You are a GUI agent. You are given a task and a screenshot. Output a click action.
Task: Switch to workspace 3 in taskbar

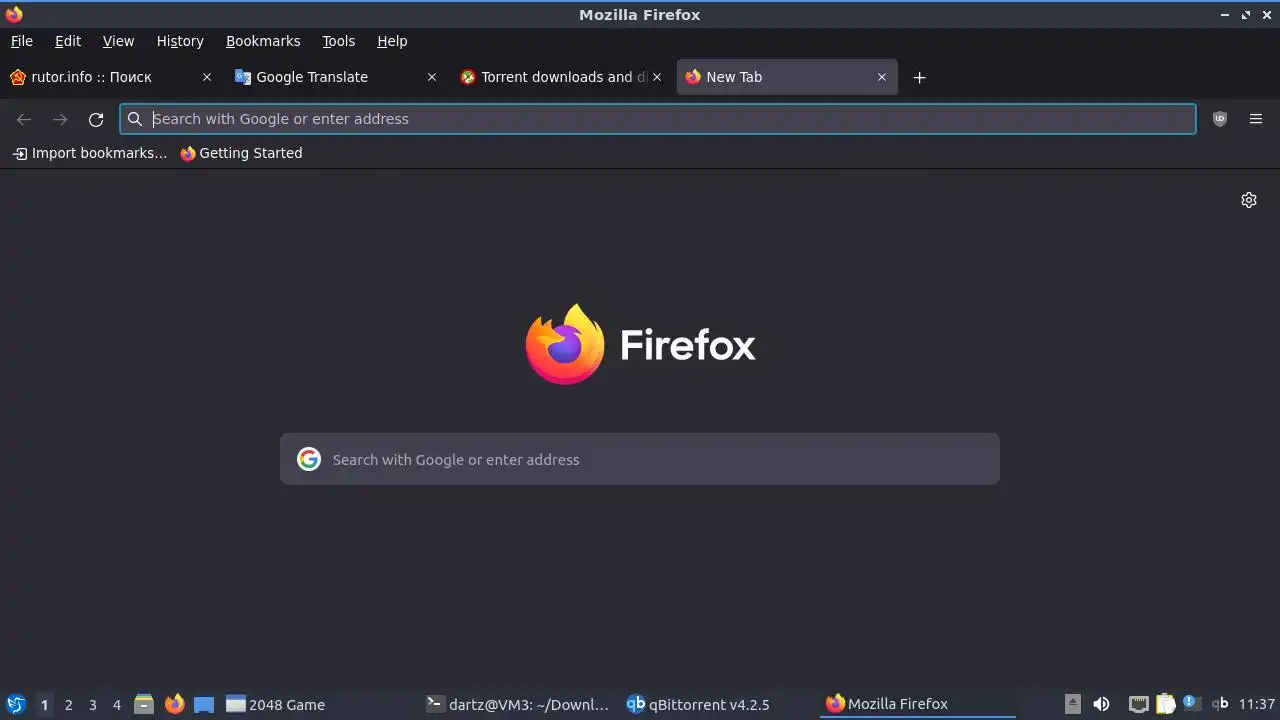click(92, 704)
